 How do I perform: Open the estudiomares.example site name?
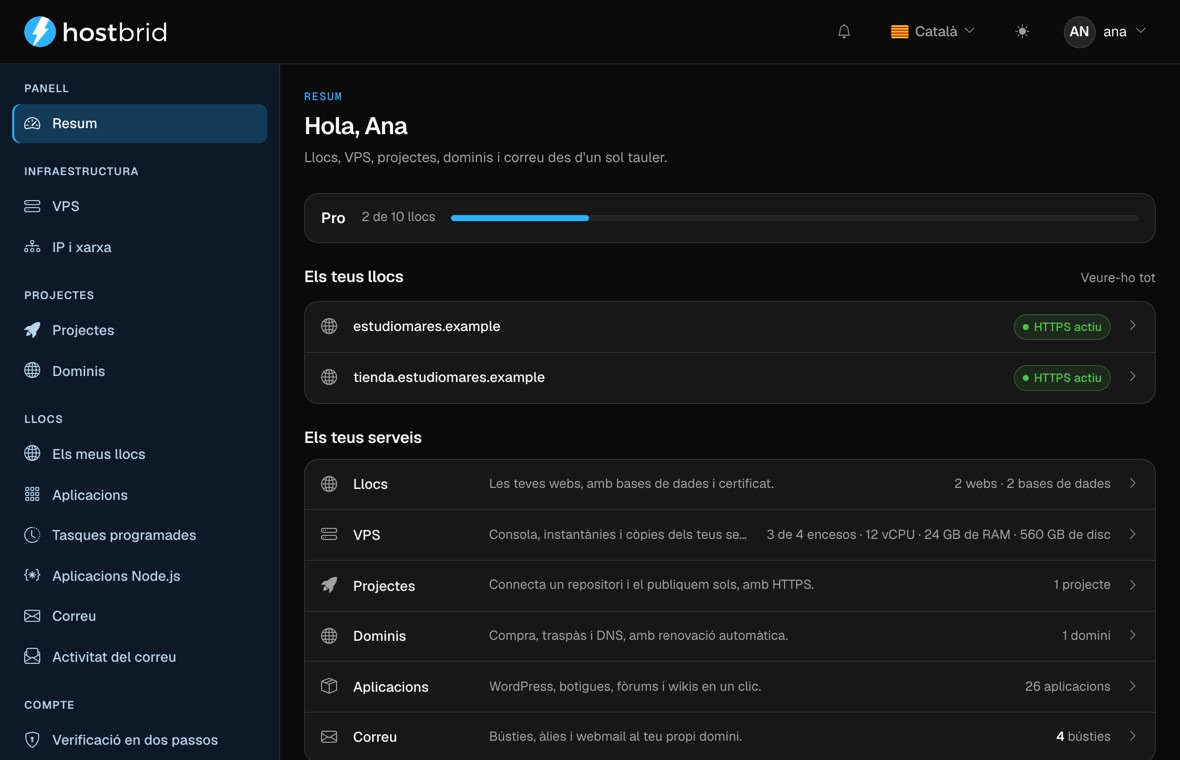(x=427, y=327)
